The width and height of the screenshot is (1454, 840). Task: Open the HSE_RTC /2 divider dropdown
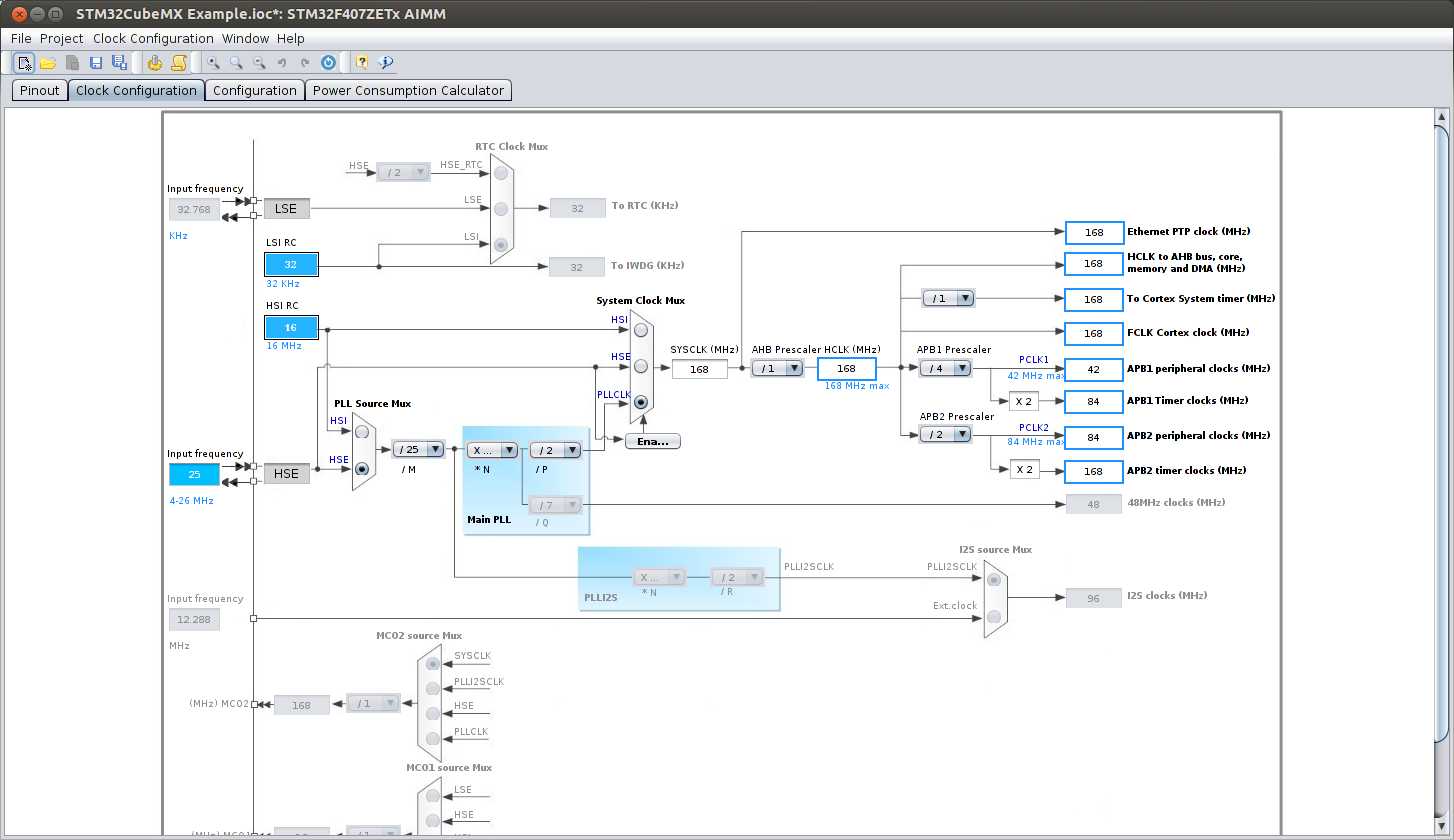[403, 172]
